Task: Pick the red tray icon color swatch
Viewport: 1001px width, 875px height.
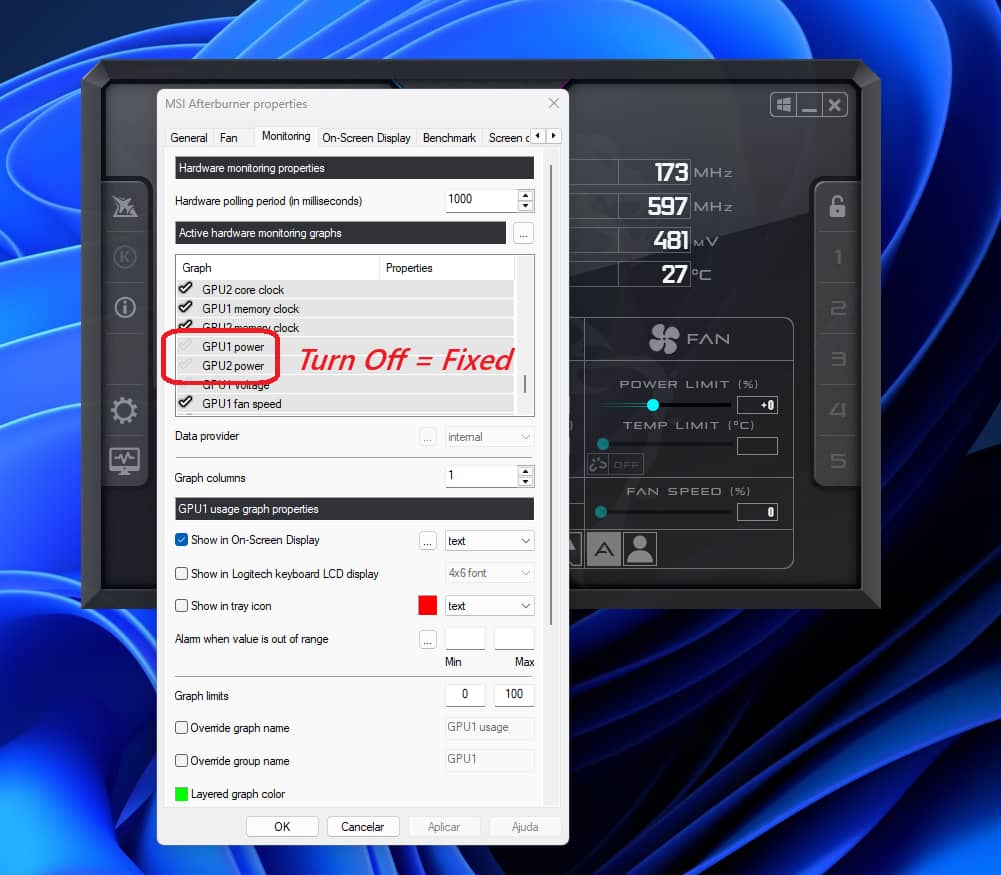Action: 428,605
